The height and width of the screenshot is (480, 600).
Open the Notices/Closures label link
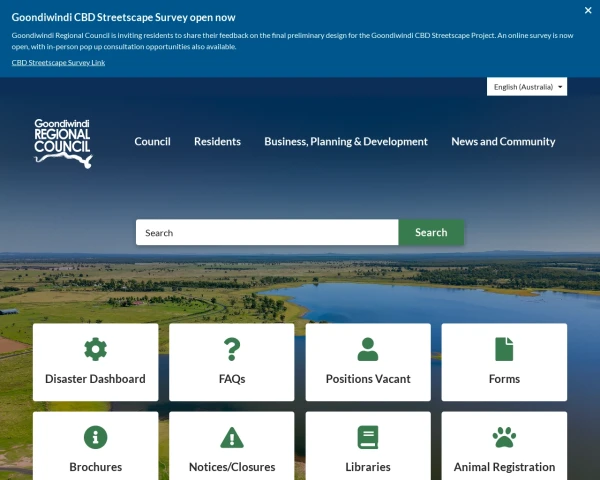(x=232, y=467)
